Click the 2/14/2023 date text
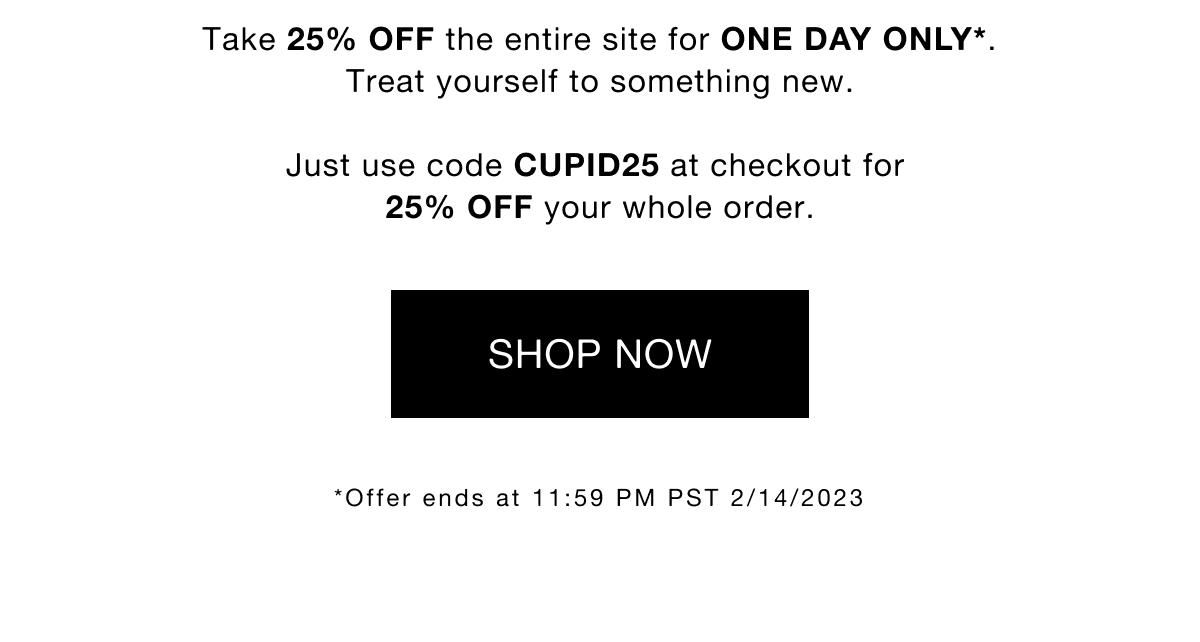Image resolution: width=1200 pixels, height=642 pixels. (798, 497)
